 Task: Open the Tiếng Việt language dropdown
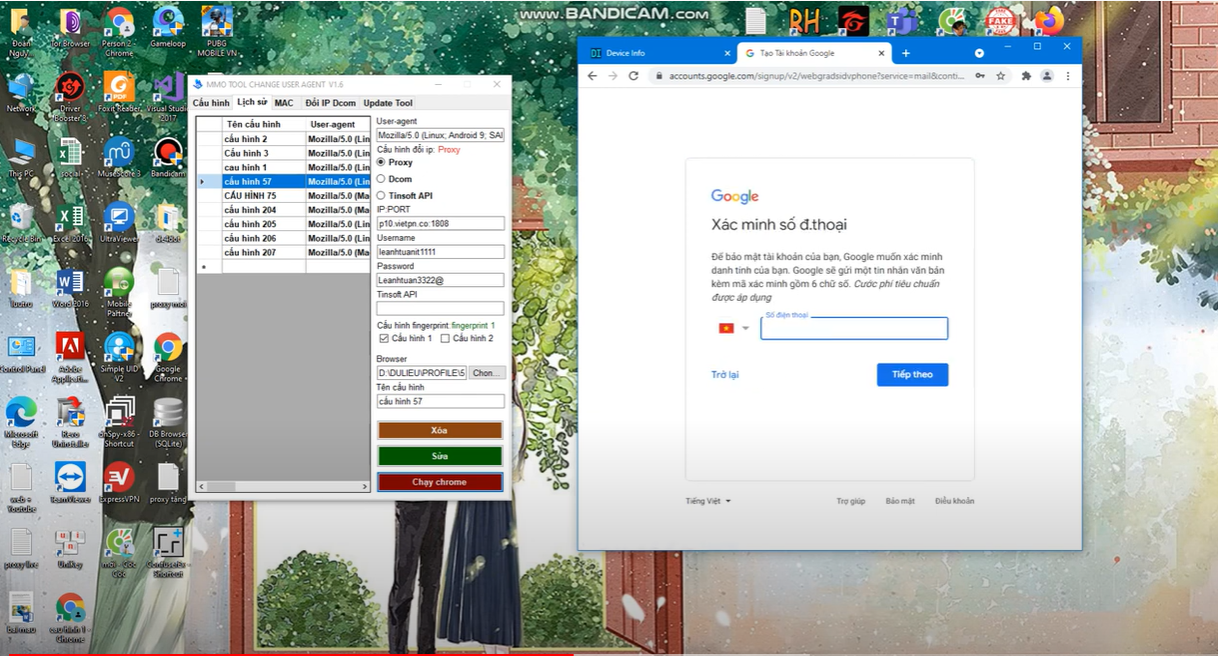707,501
